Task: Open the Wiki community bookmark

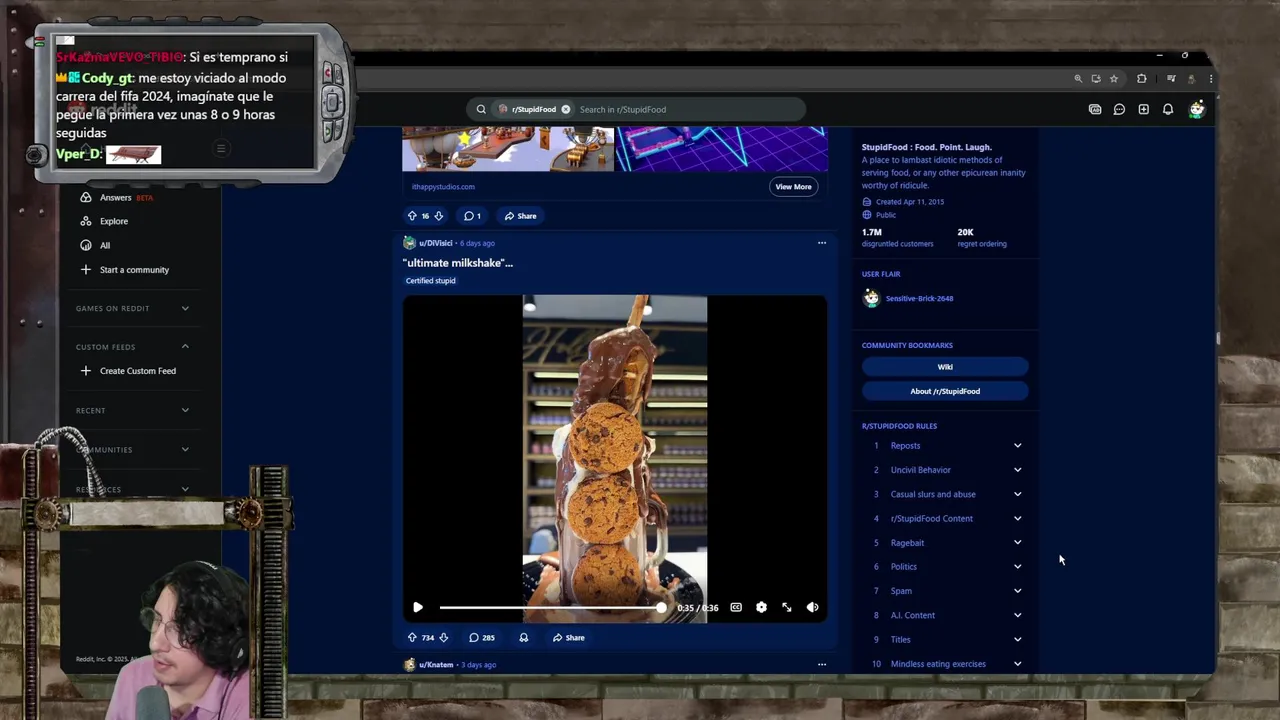Action: click(945, 367)
